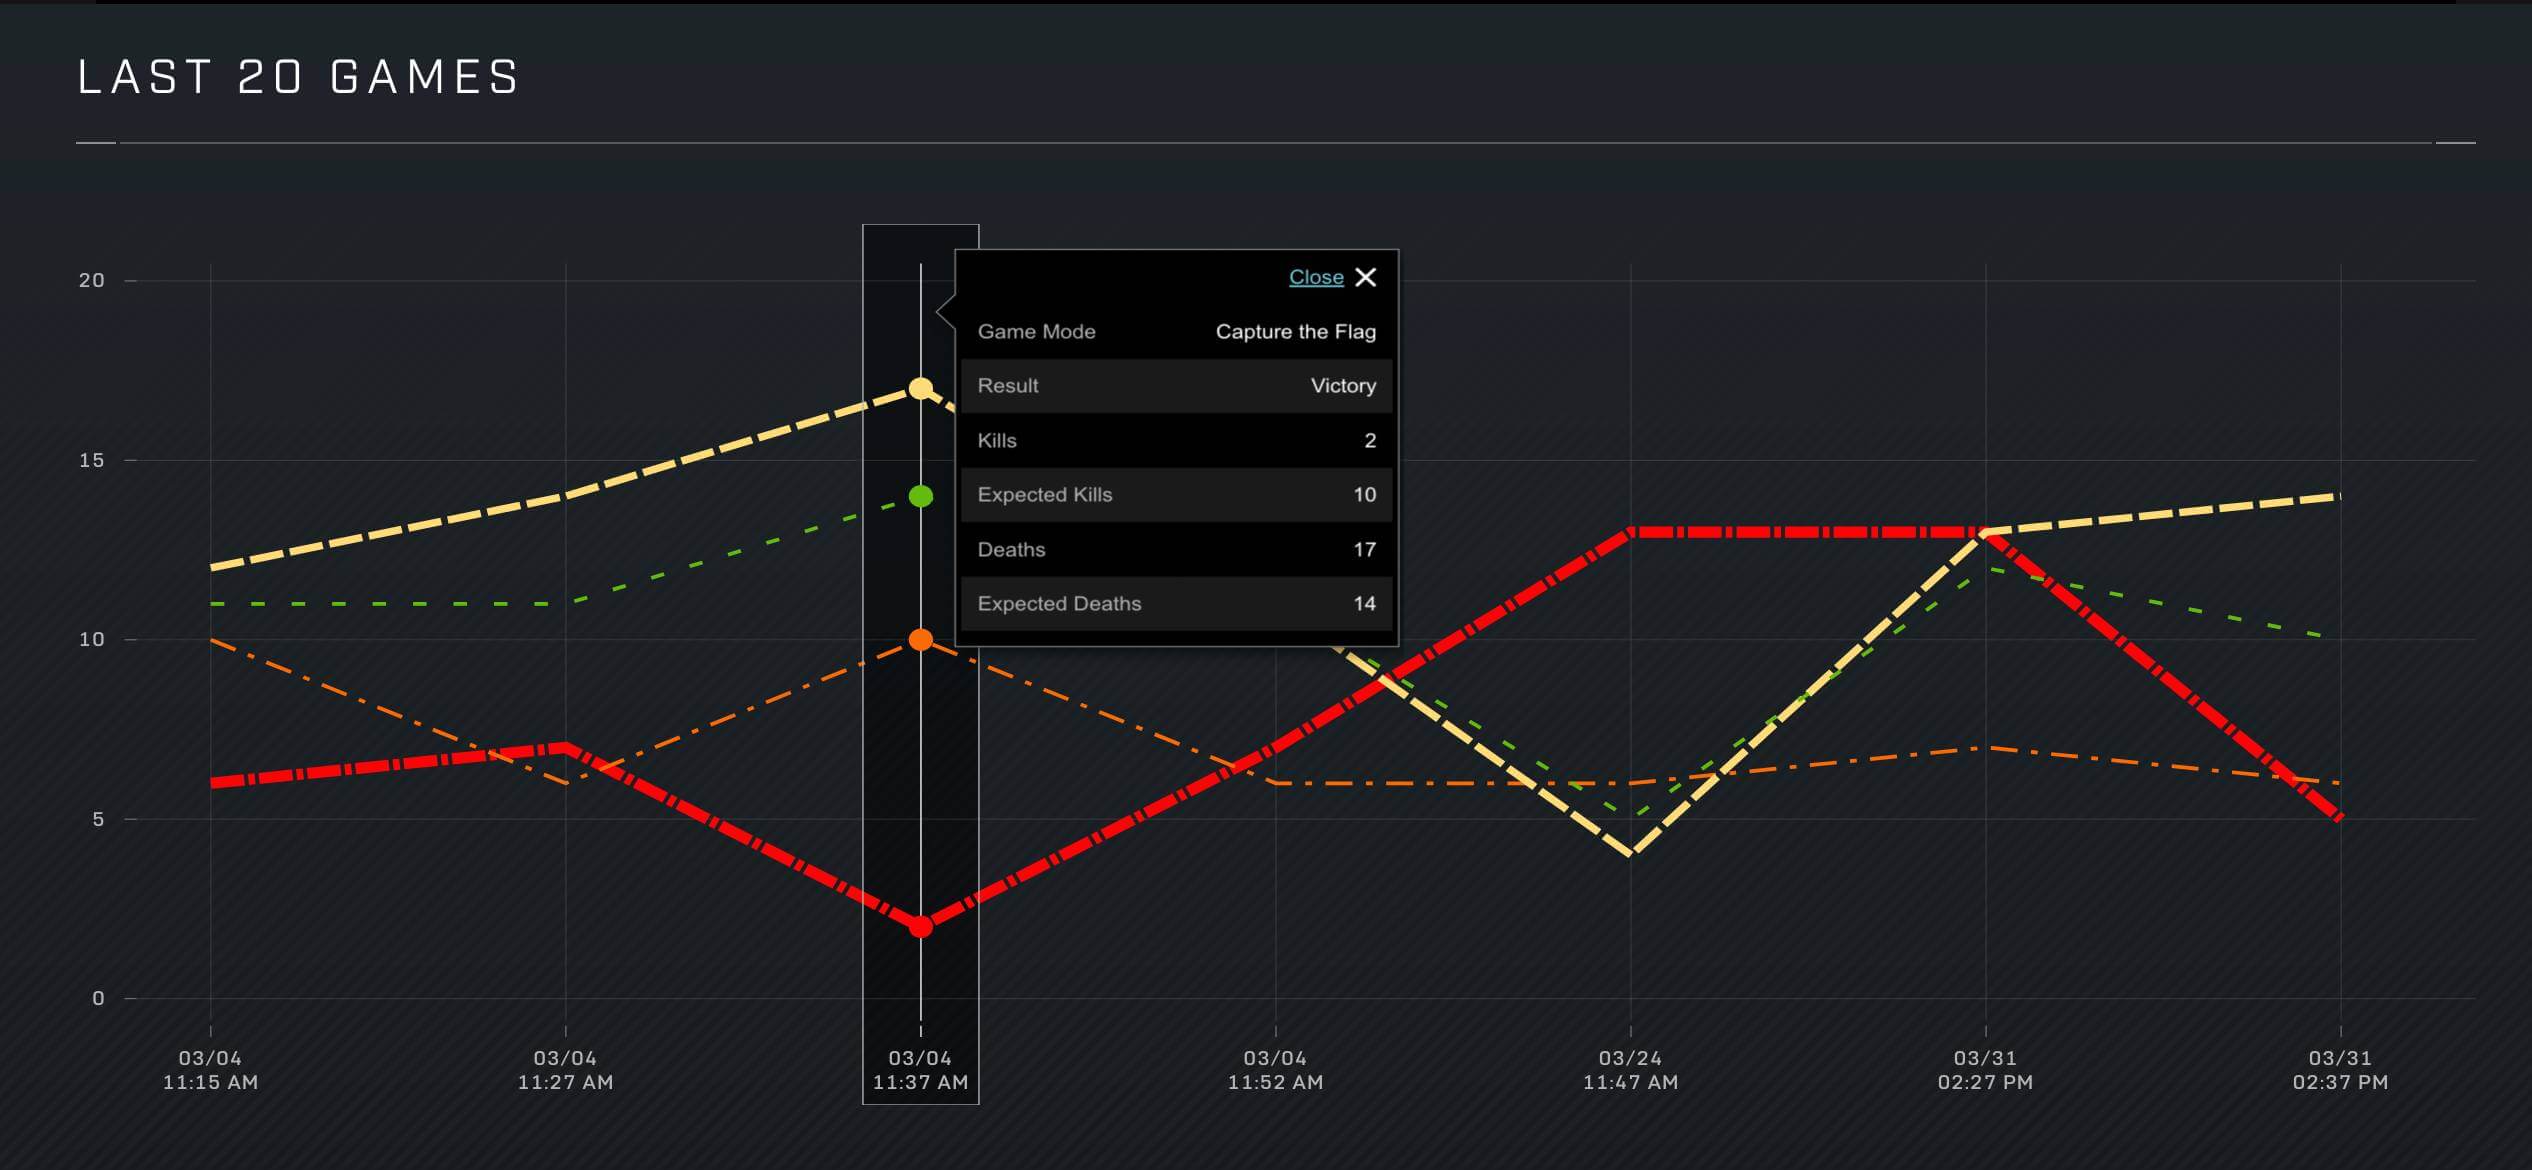Expand details for the Kills row
The width and height of the screenshot is (2532, 1170).
pyautogui.click(x=1177, y=440)
